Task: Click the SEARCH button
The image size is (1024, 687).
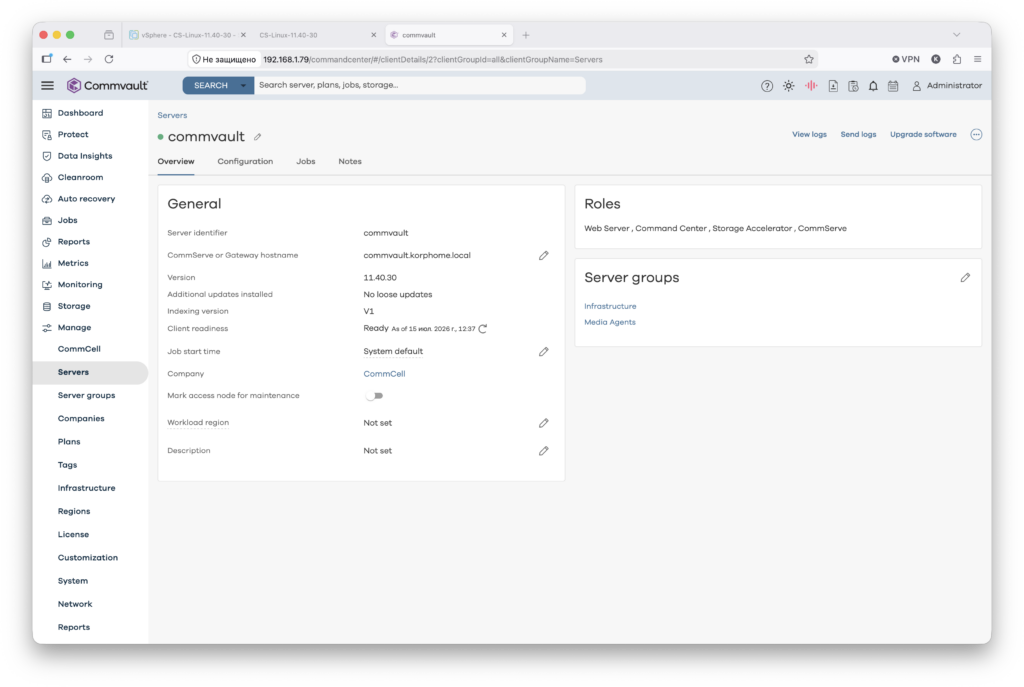Action: (210, 86)
